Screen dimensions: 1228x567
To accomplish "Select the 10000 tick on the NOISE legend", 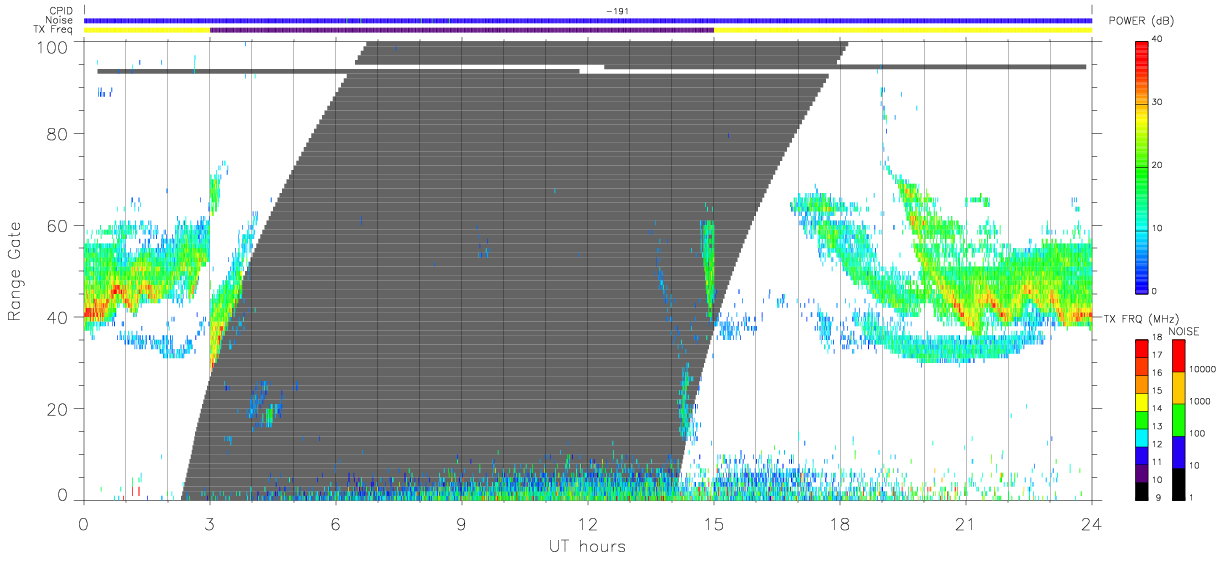I will tap(1202, 368).
